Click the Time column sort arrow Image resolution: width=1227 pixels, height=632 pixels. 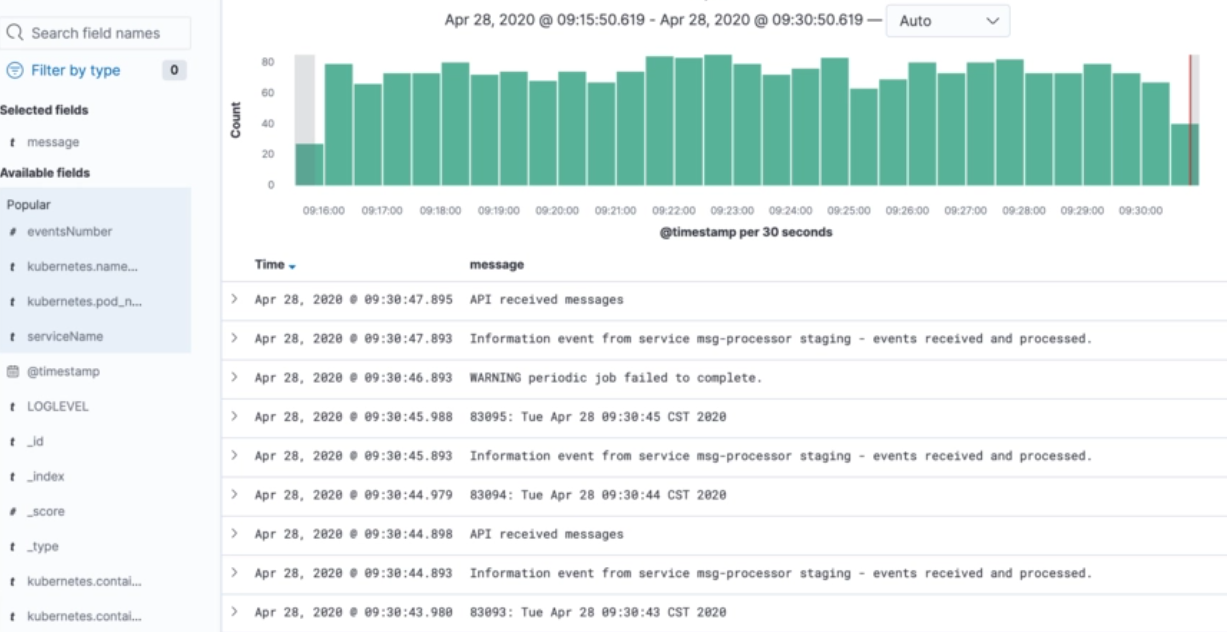[x=292, y=266]
